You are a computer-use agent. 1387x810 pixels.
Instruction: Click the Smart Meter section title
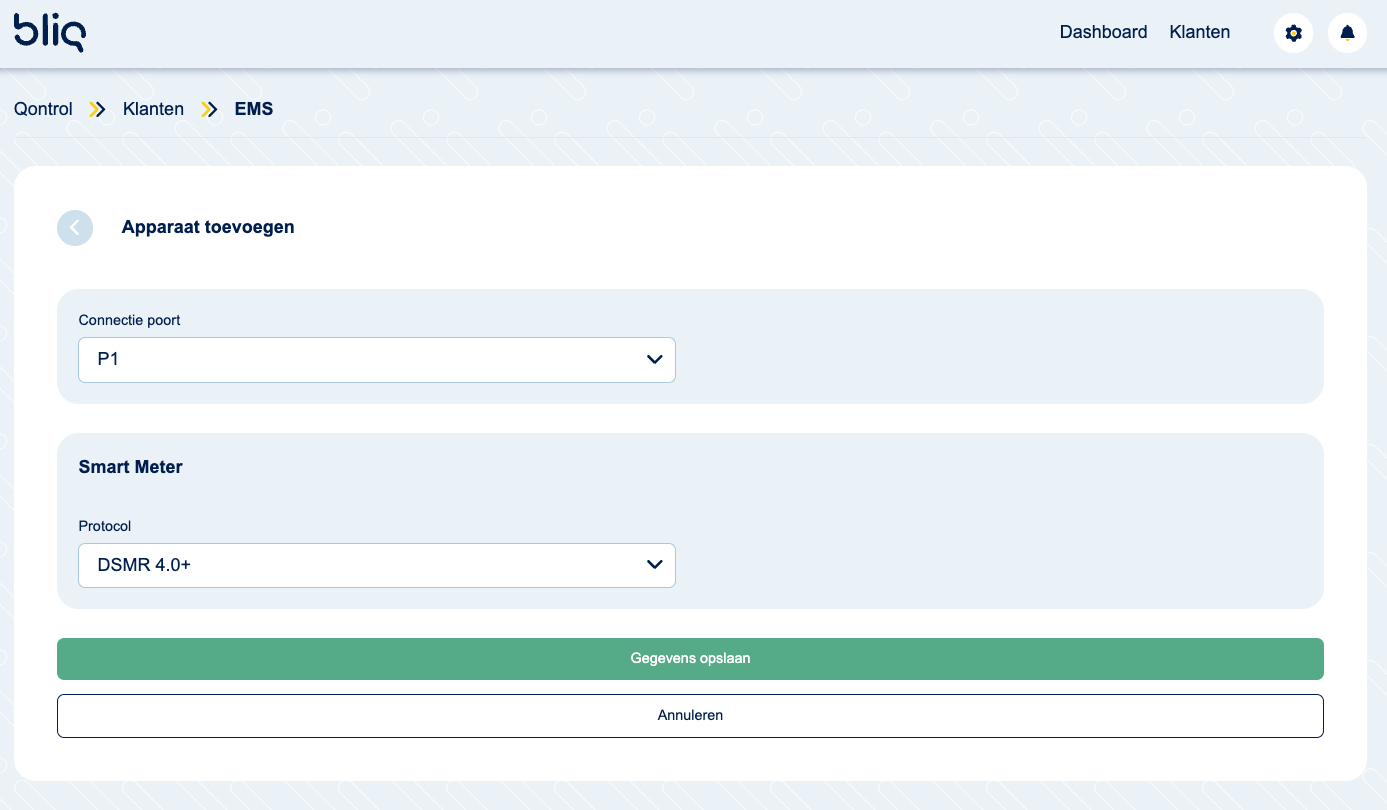130,467
